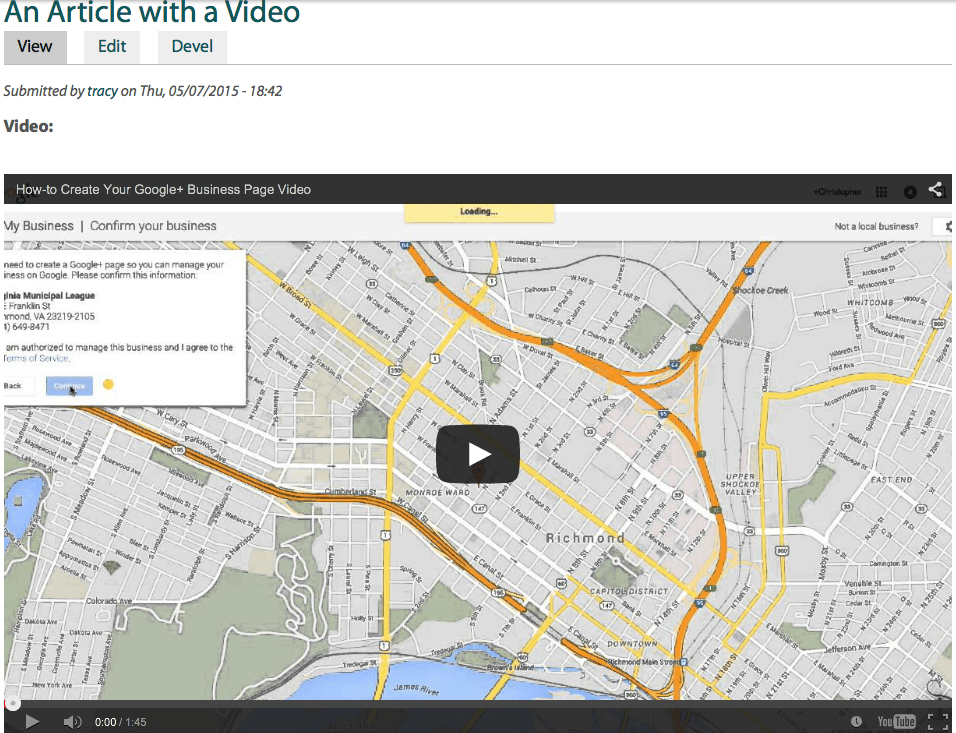Click the Watch Later clock icon
Viewport: 956px width, 733px height.
pyautogui.click(x=856, y=722)
